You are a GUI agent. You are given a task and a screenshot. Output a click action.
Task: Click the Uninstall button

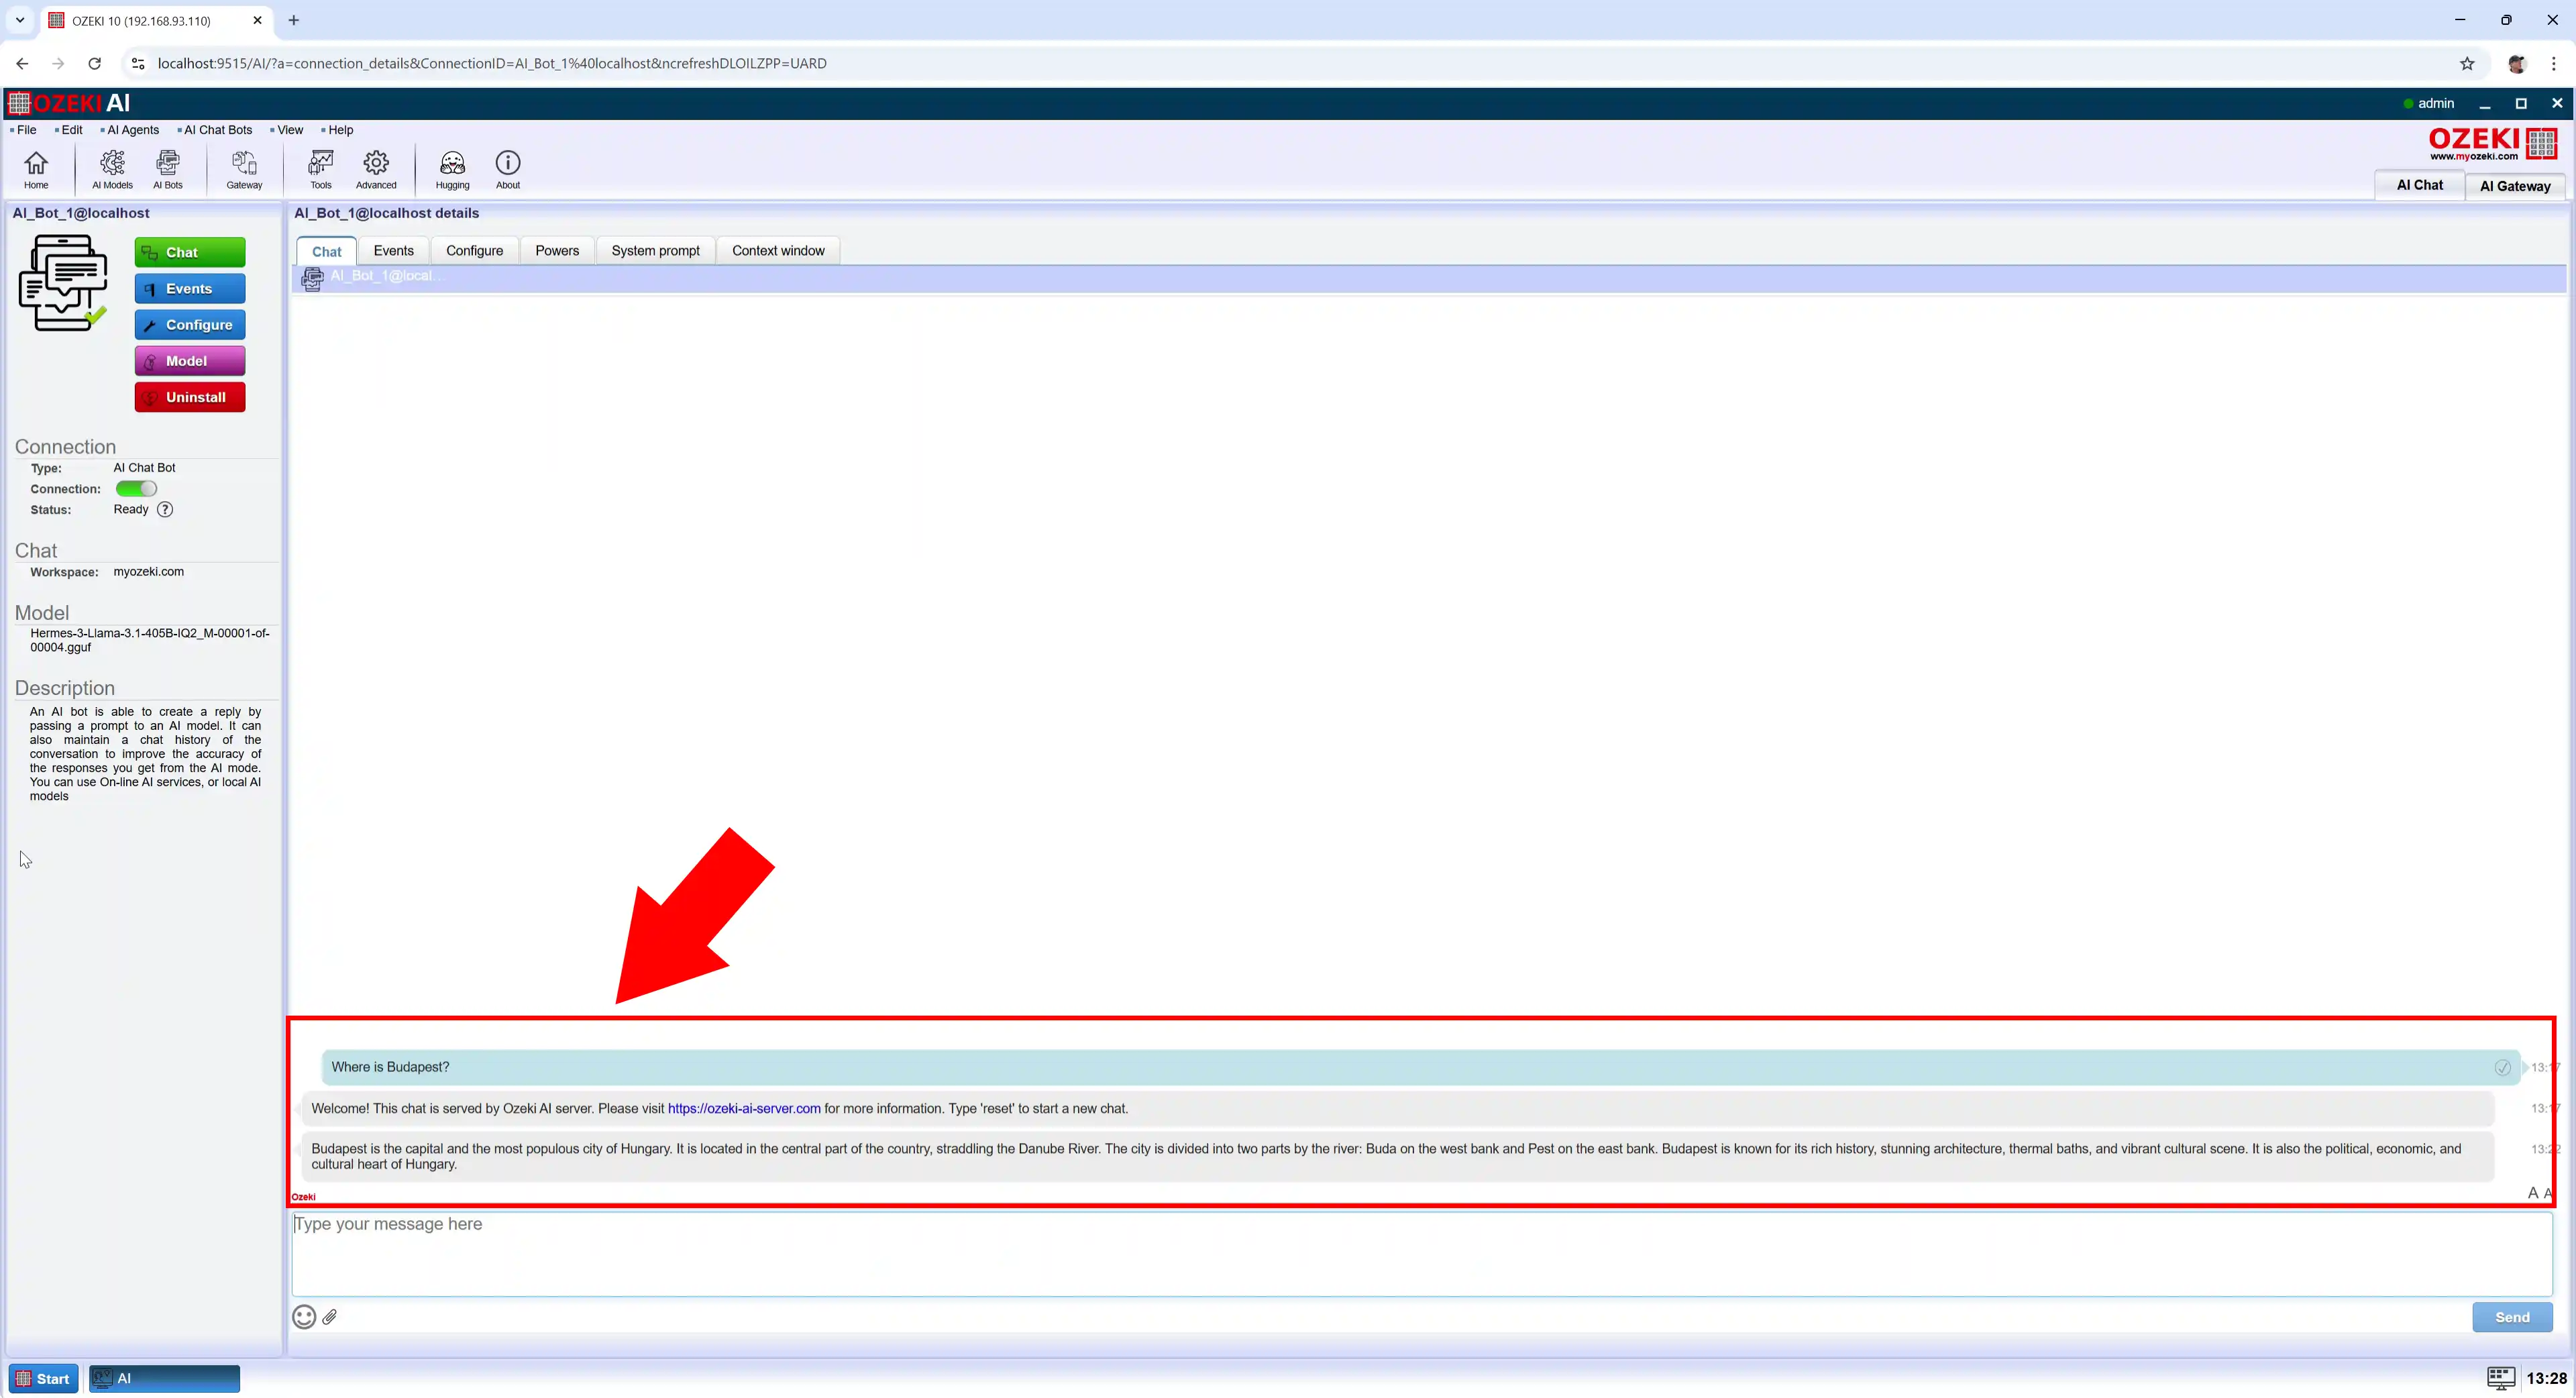click(x=189, y=396)
